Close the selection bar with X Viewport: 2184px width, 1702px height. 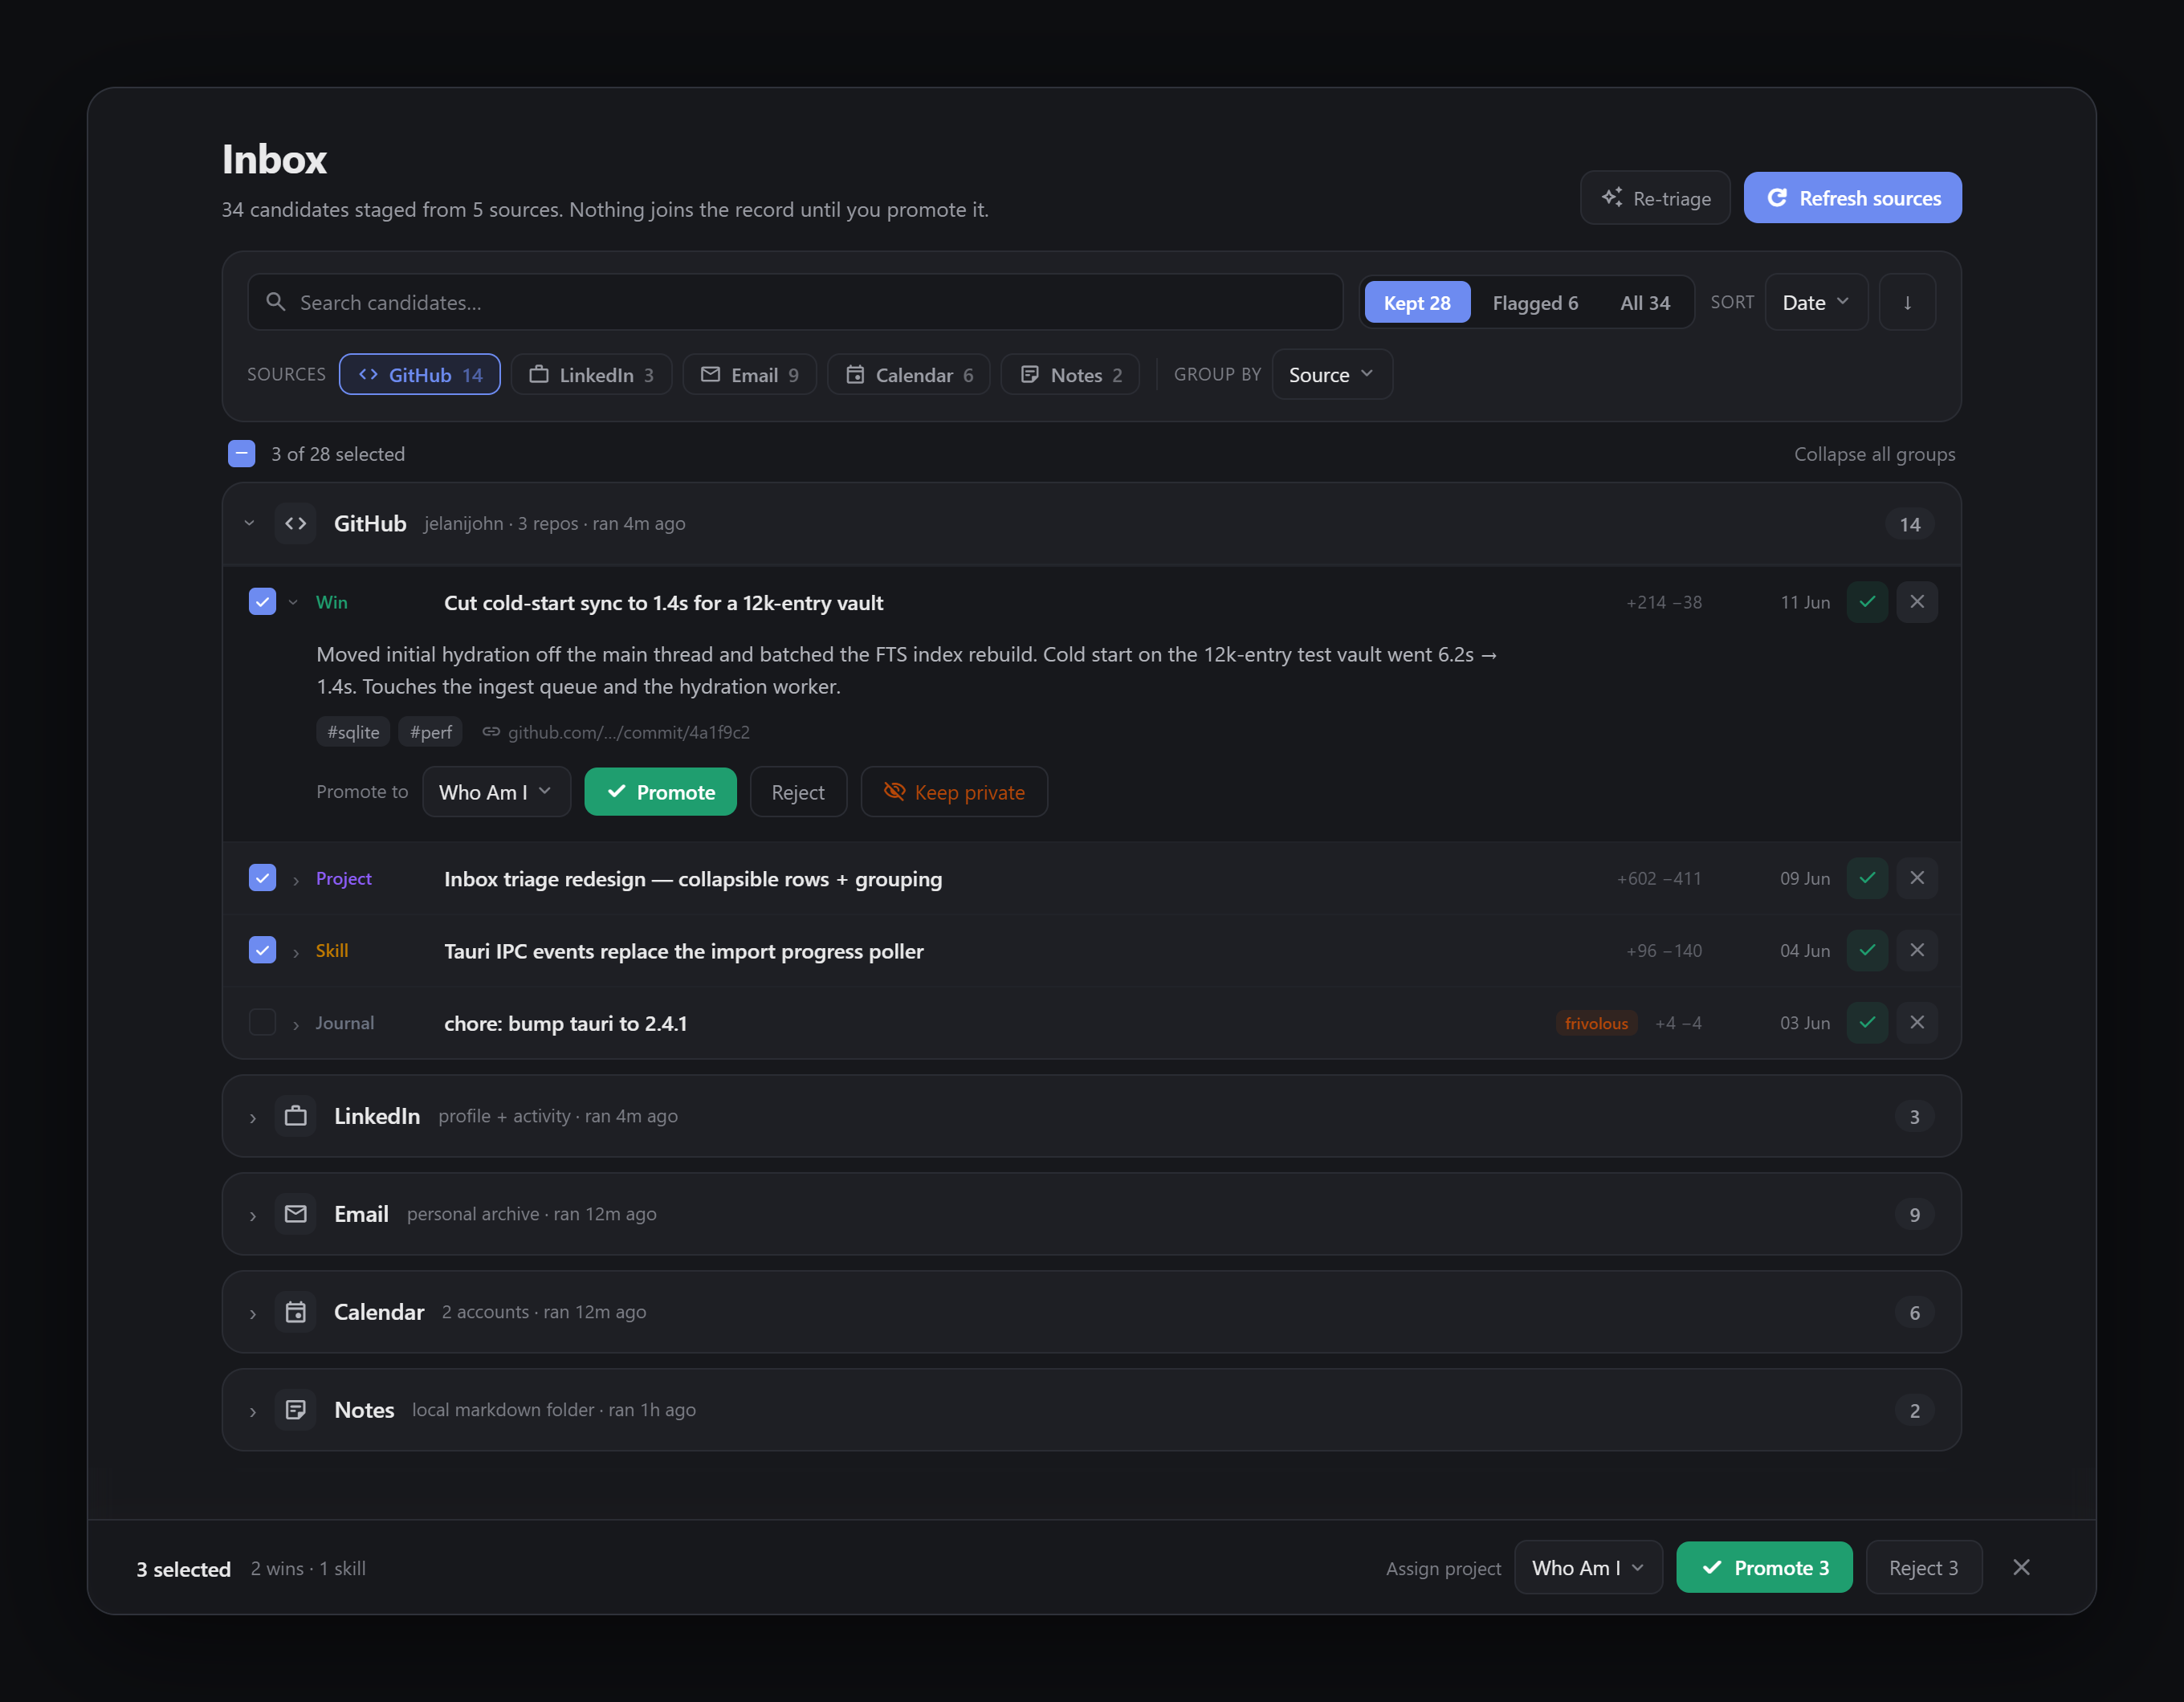2021,1567
